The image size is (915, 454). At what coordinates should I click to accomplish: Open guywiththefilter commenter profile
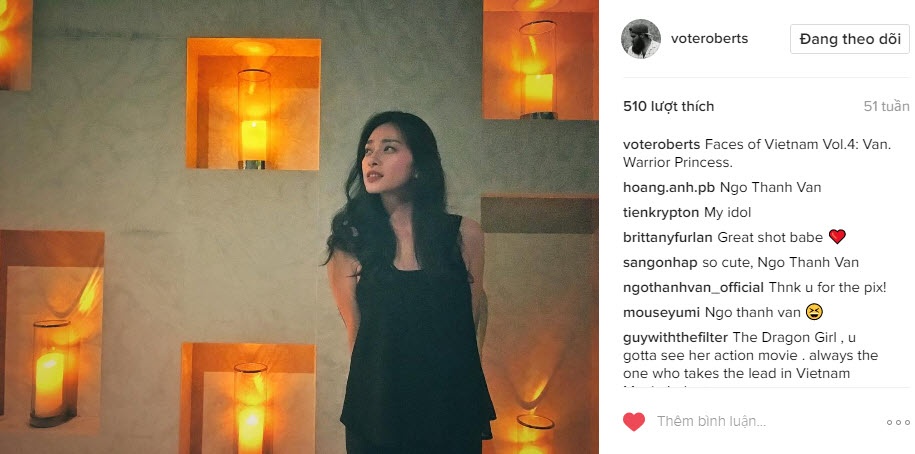(675, 338)
